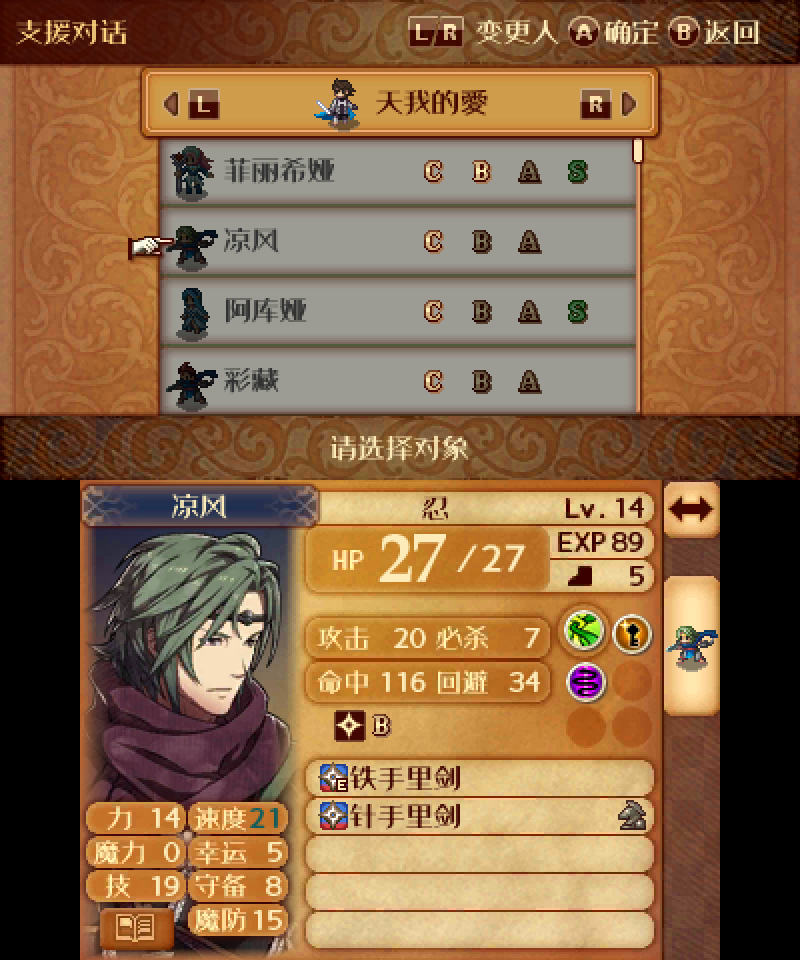This screenshot has width=800, height=960.
Task: Choose the A rank for 凉风
Action: click(x=529, y=242)
